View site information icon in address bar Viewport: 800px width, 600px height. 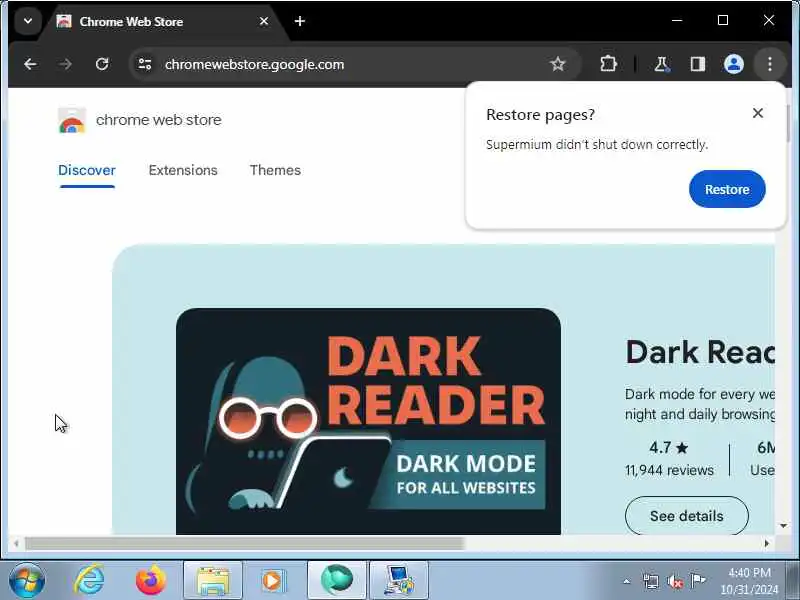coord(145,64)
